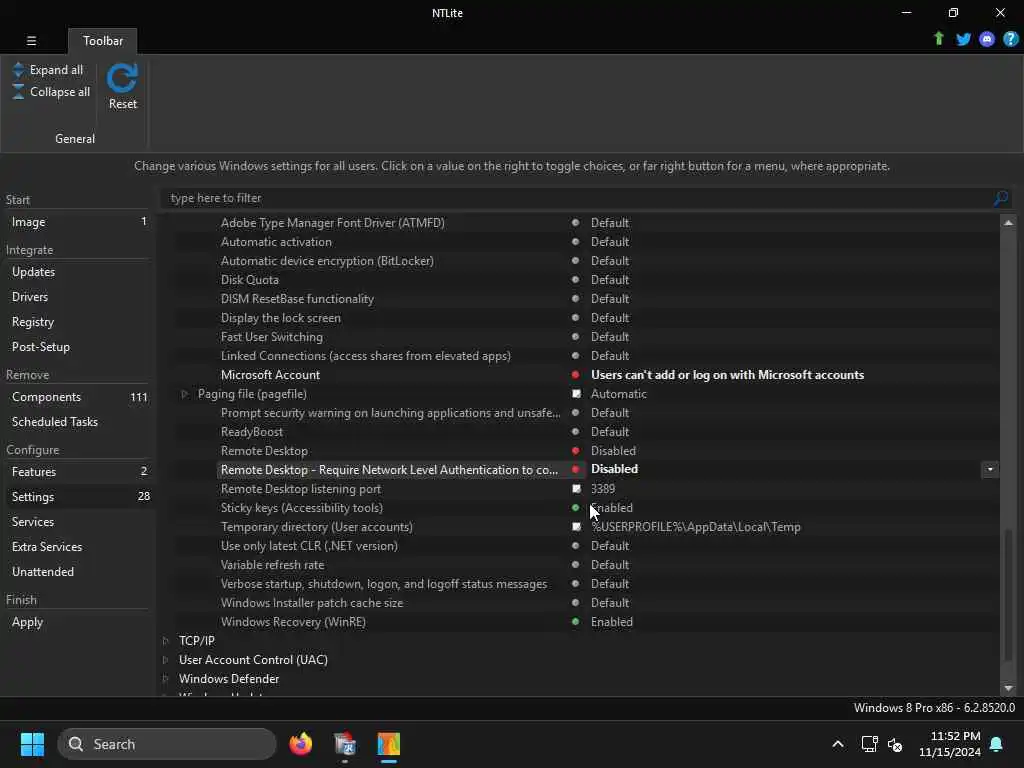
Task: Click the Microsoft Account value text
Action: [727, 375]
